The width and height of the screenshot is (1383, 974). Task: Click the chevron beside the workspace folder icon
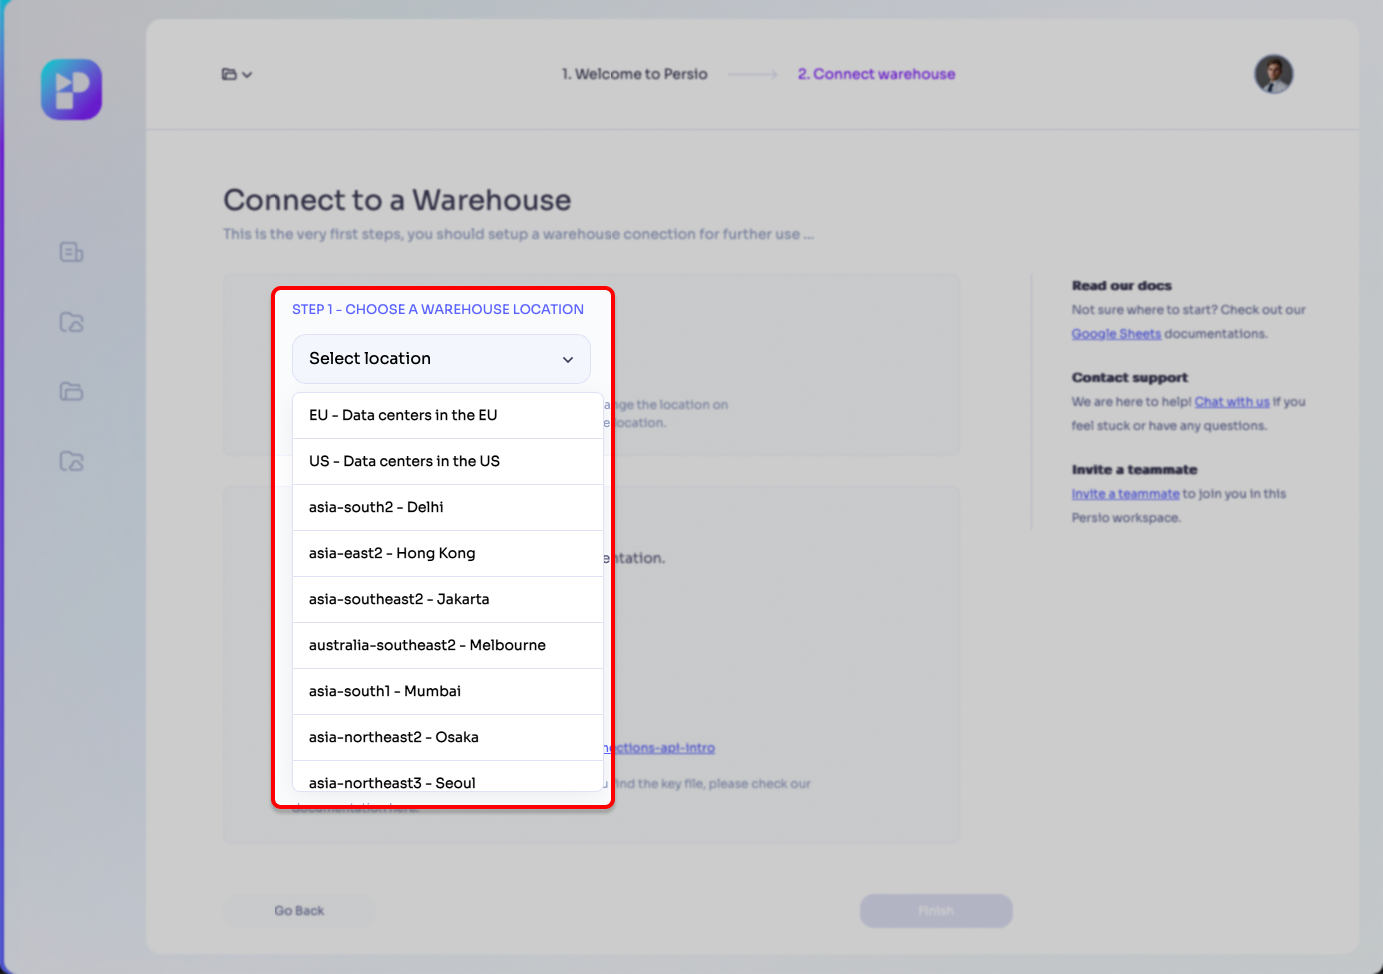click(247, 75)
